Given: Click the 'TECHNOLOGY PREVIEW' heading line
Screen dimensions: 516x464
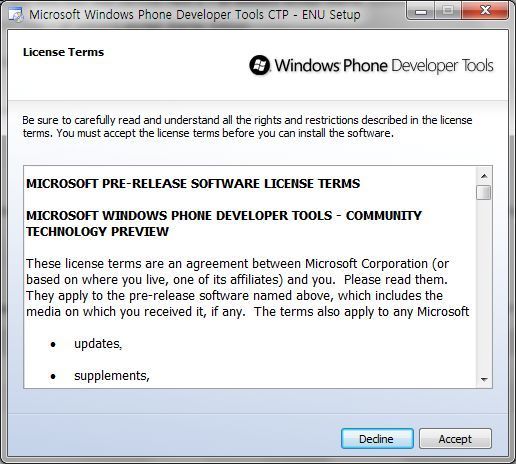Looking at the screenshot, I should click(x=97, y=232).
